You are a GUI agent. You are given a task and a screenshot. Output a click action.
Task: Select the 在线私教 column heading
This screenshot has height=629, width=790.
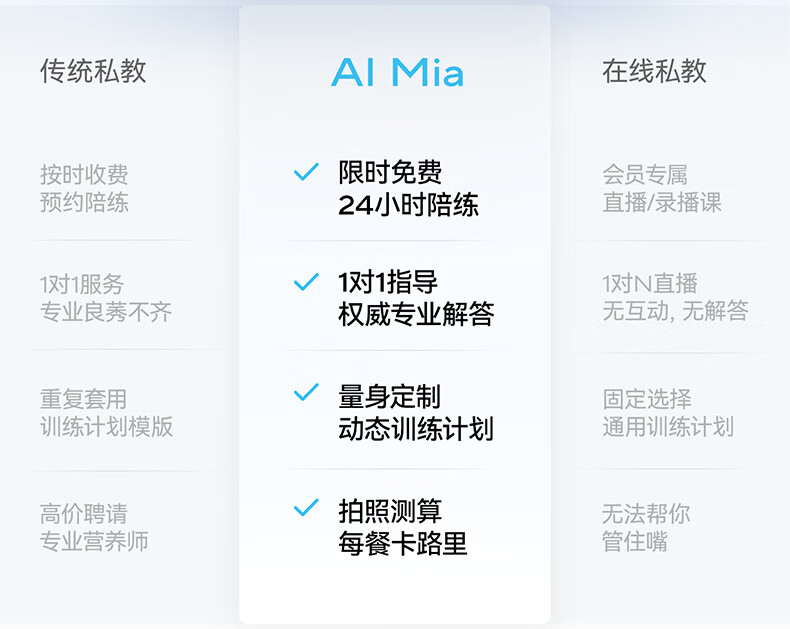click(x=654, y=70)
